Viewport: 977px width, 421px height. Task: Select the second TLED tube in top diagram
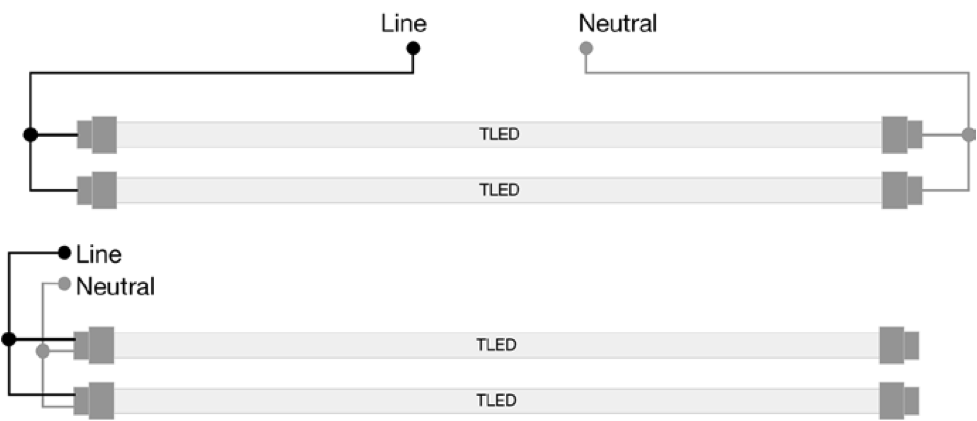pos(499,190)
